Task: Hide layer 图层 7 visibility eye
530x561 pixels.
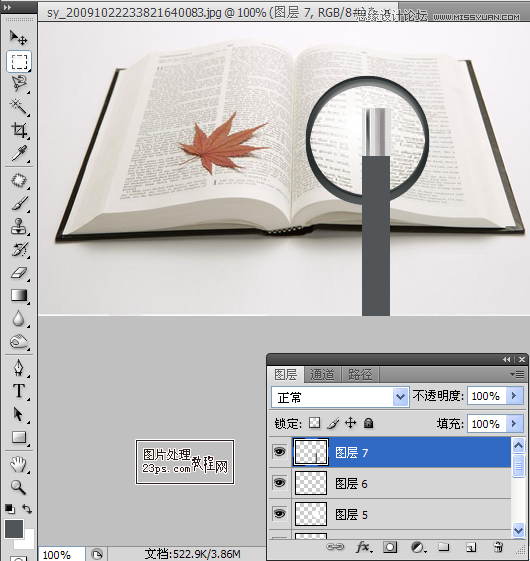Action: point(279,452)
